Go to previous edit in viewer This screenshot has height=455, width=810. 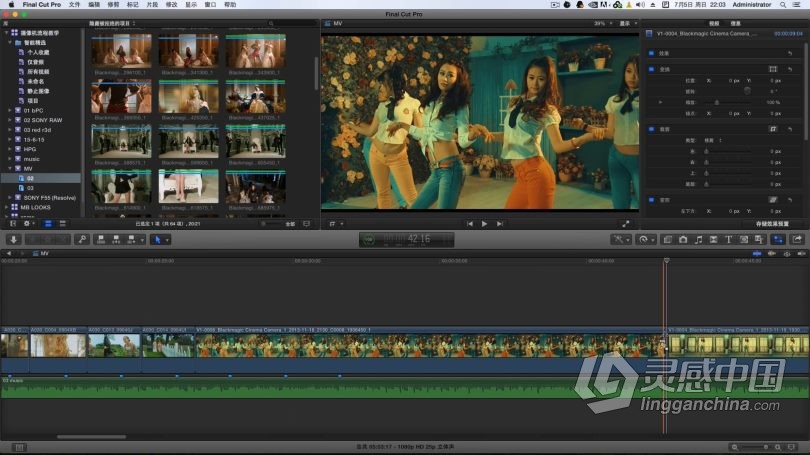(470, 224)
